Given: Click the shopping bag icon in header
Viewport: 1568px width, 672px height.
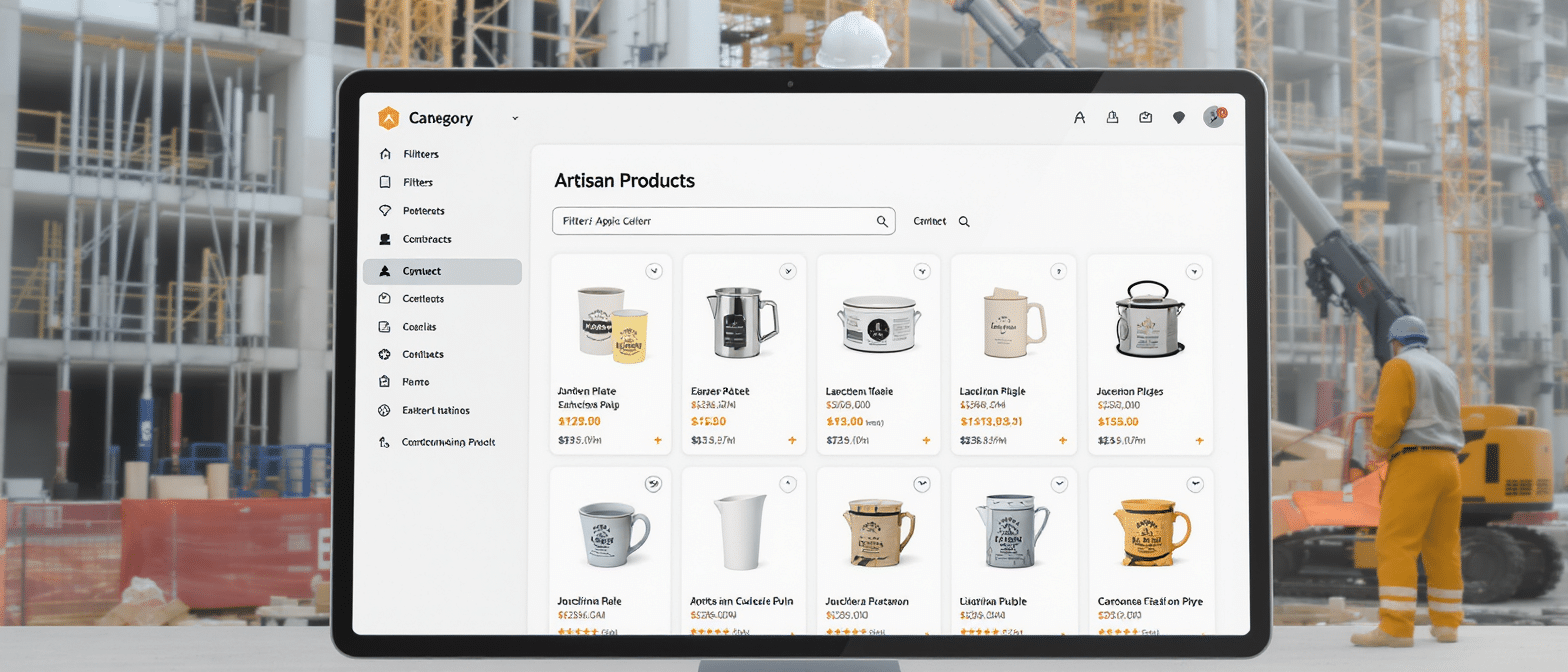Looking at the screenshot, I should (x=1146, y=118).
